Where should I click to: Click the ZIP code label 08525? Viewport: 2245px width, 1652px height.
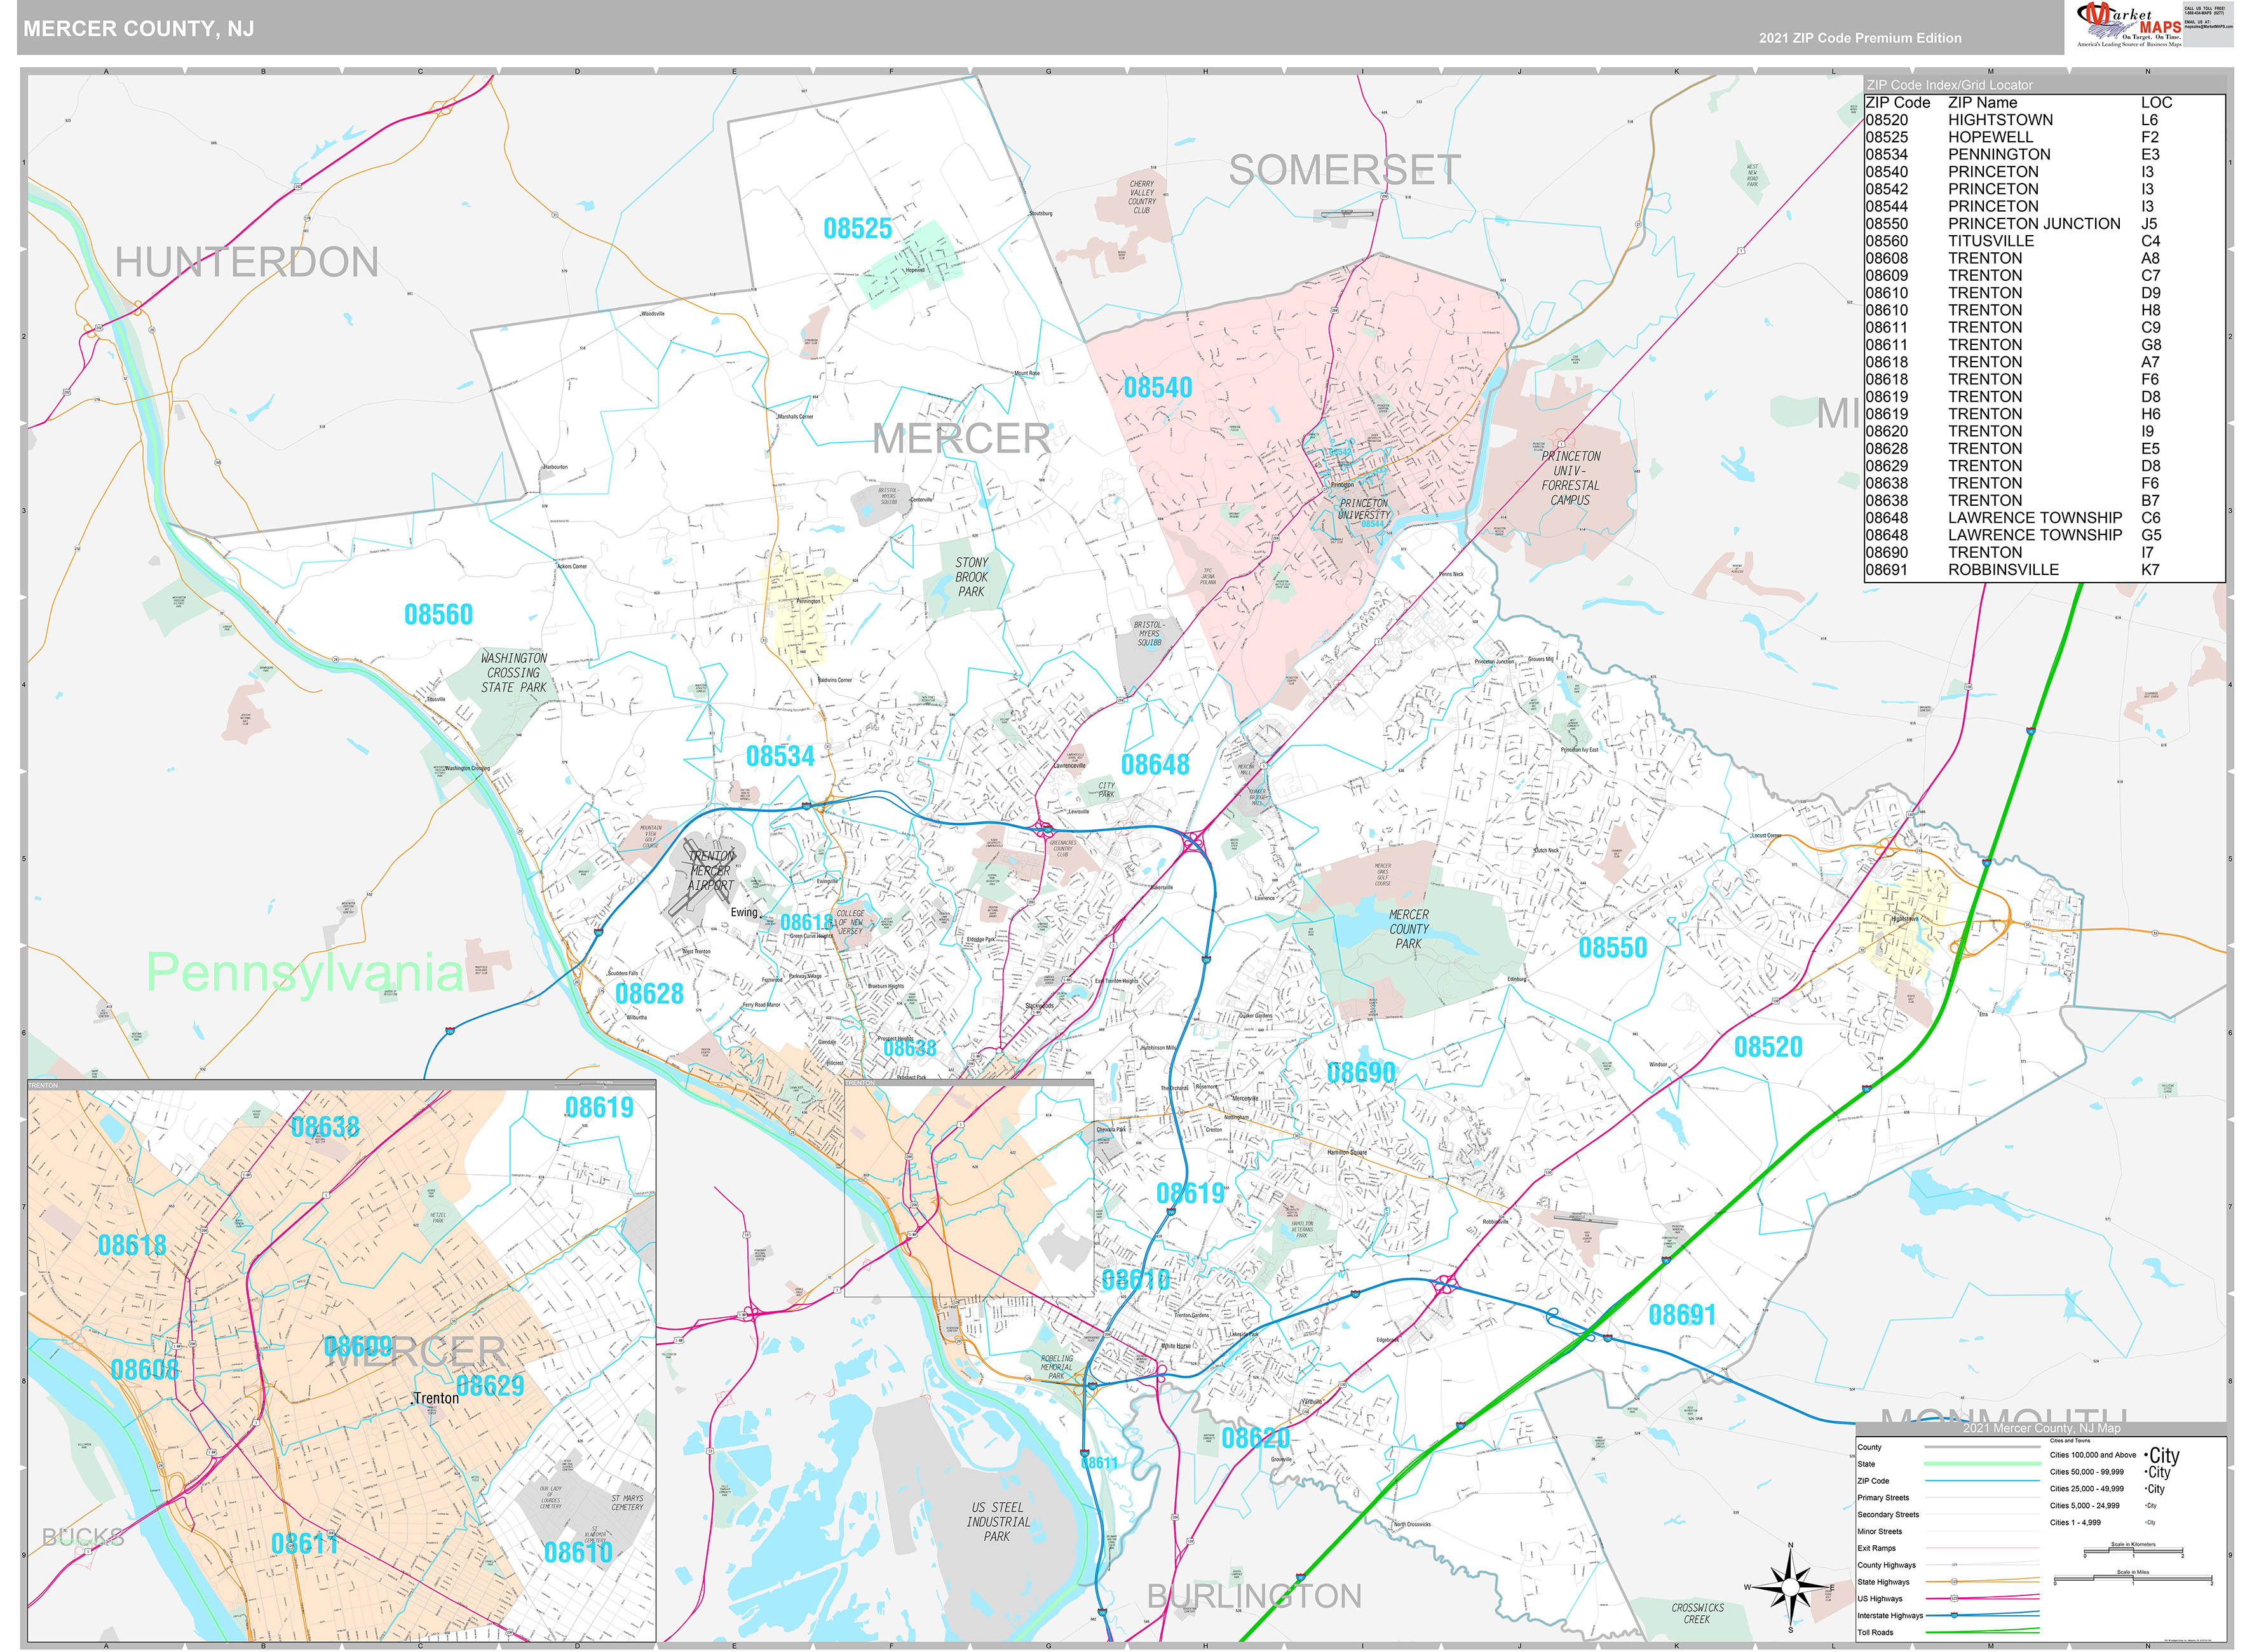tap(857, 229)
